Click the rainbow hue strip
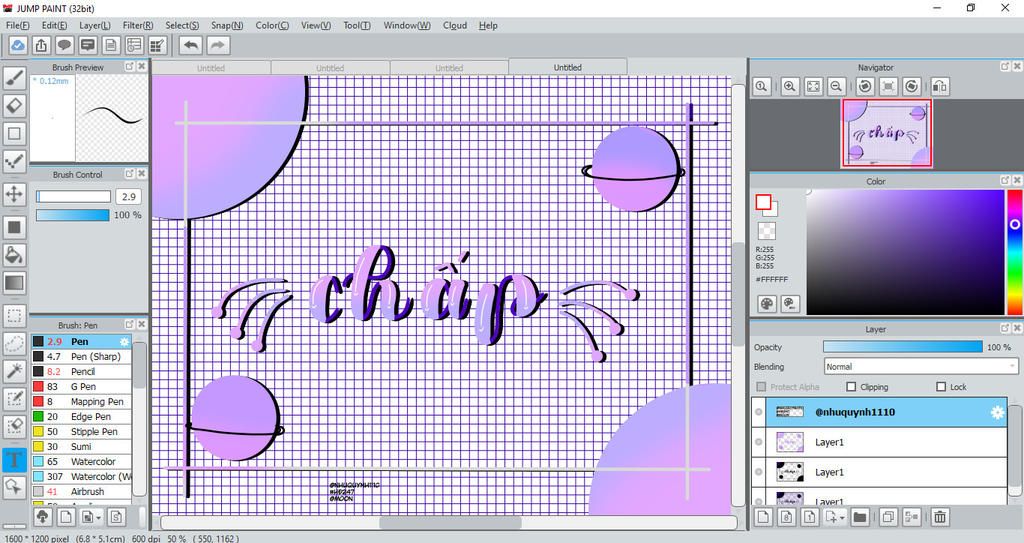This screenshot has width=1024, height=543. [x=1014, y=252]
